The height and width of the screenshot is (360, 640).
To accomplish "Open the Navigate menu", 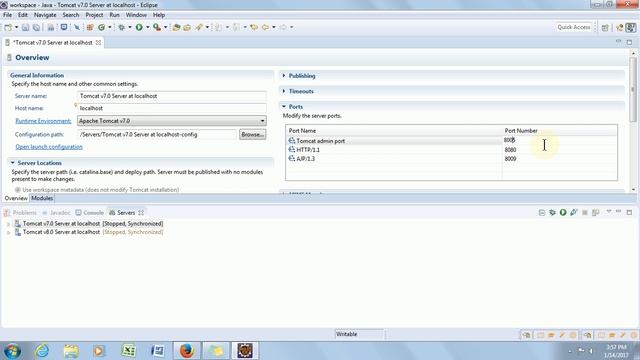I will tap(45, 15).
